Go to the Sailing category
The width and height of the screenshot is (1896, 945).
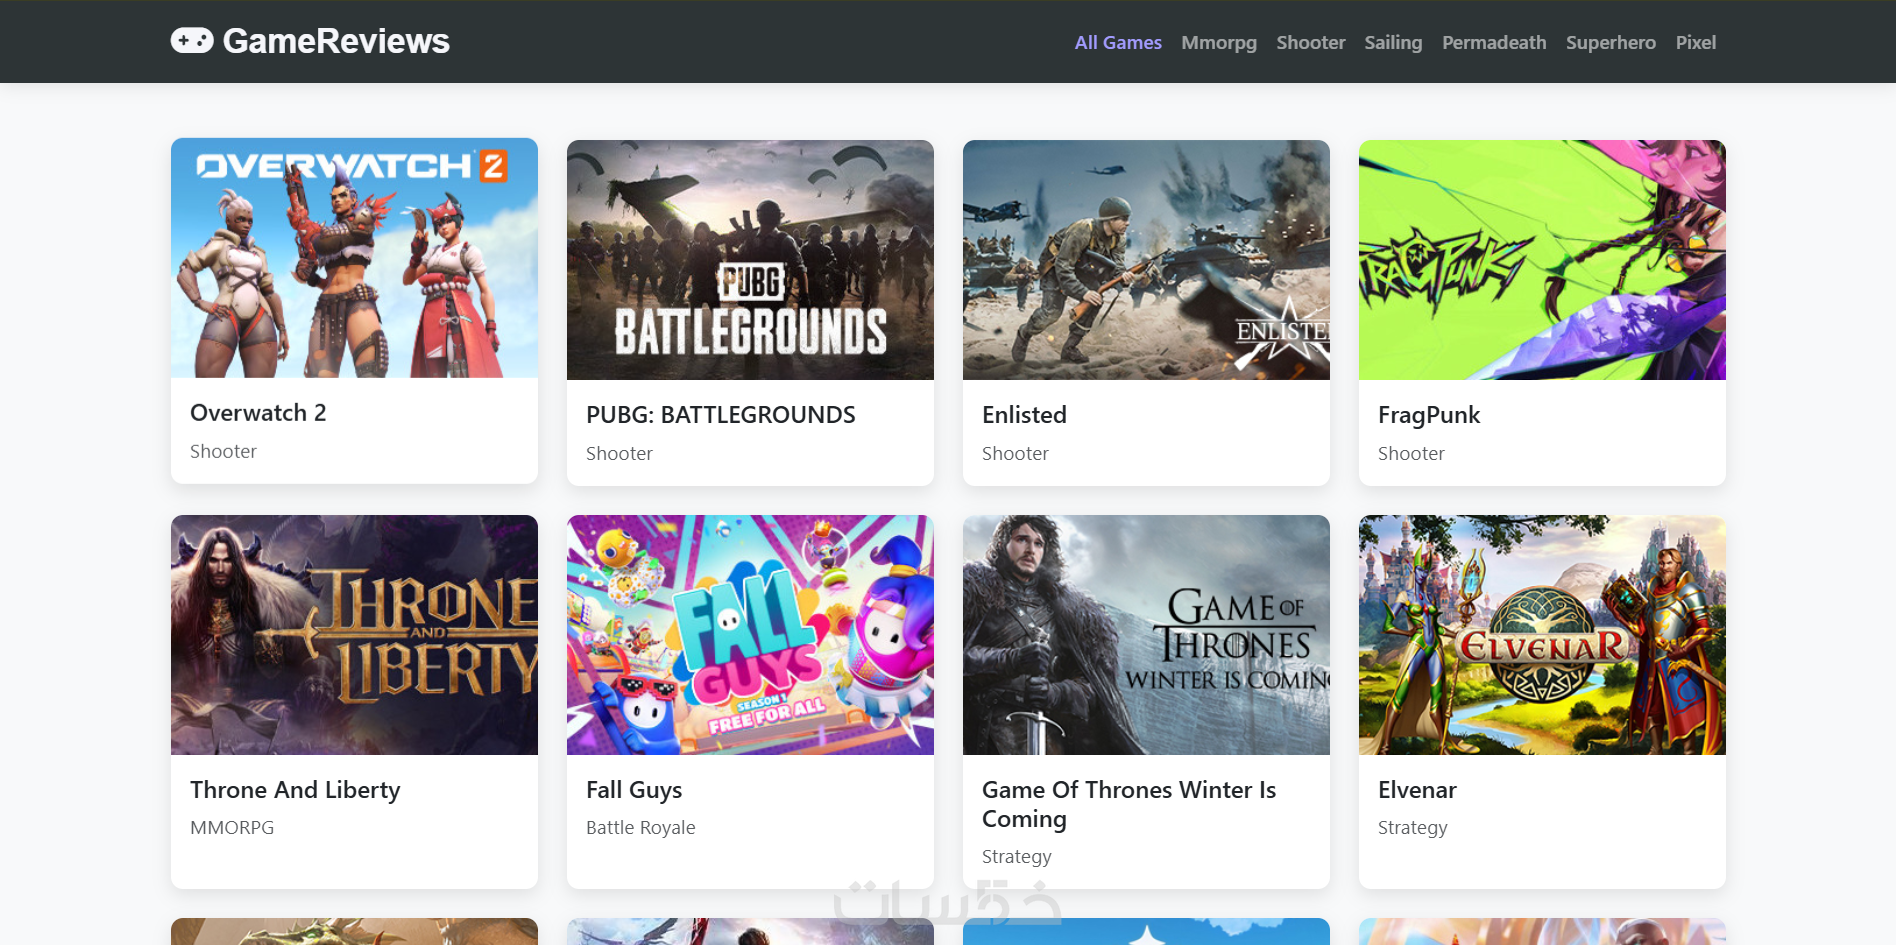1393,42
